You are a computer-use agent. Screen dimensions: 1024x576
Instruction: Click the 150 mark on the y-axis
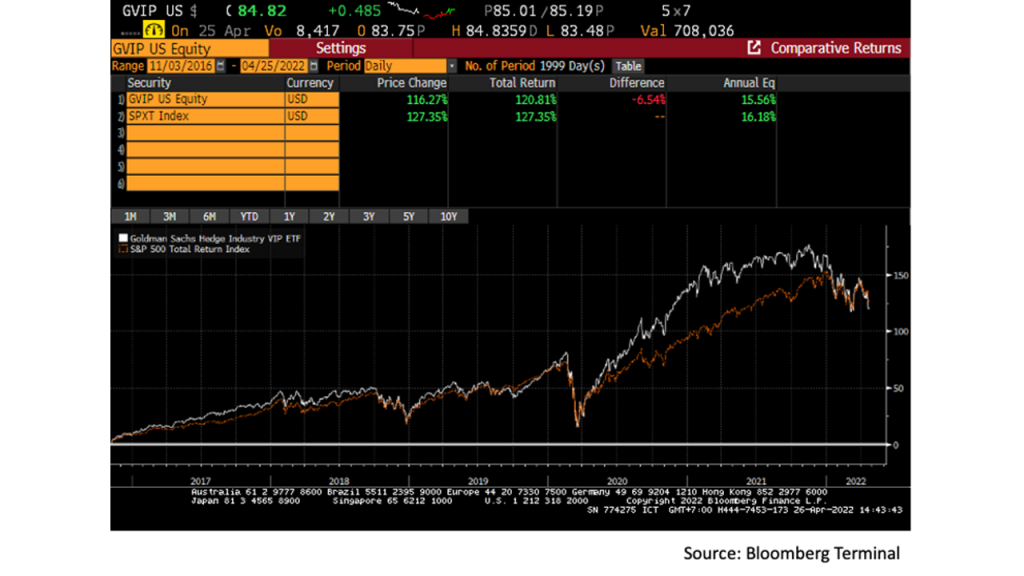coord(901,275)
